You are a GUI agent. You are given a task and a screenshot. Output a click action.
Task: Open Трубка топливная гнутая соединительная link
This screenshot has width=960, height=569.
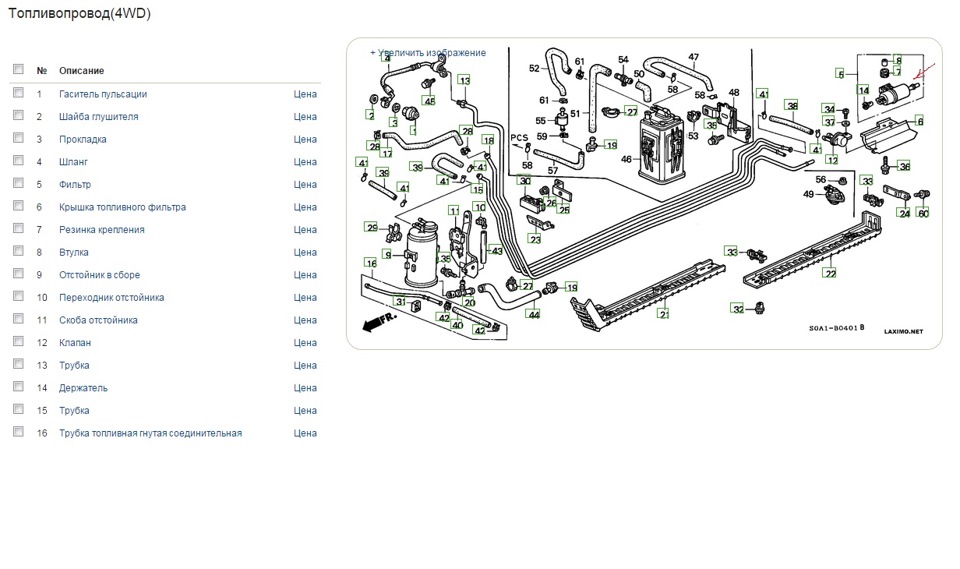click(151, 434)
